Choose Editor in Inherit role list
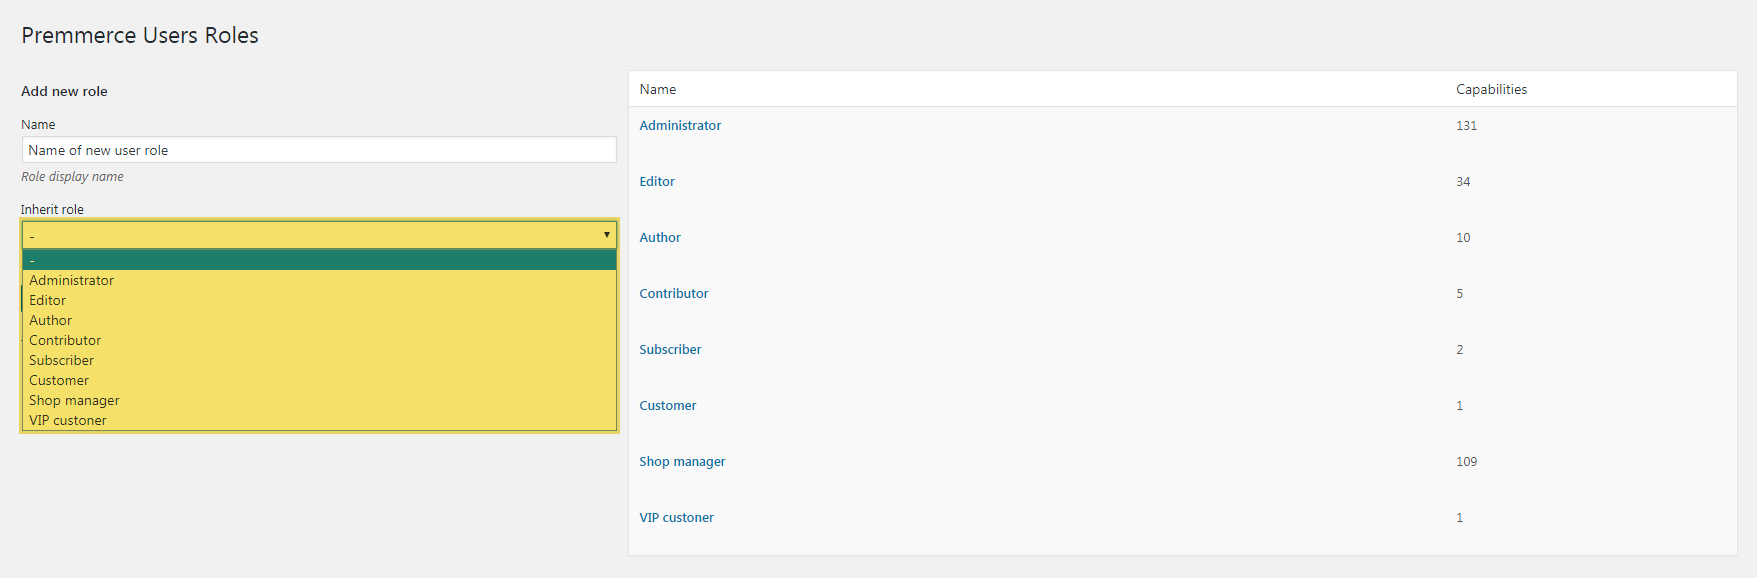 (x=319, y=300)
